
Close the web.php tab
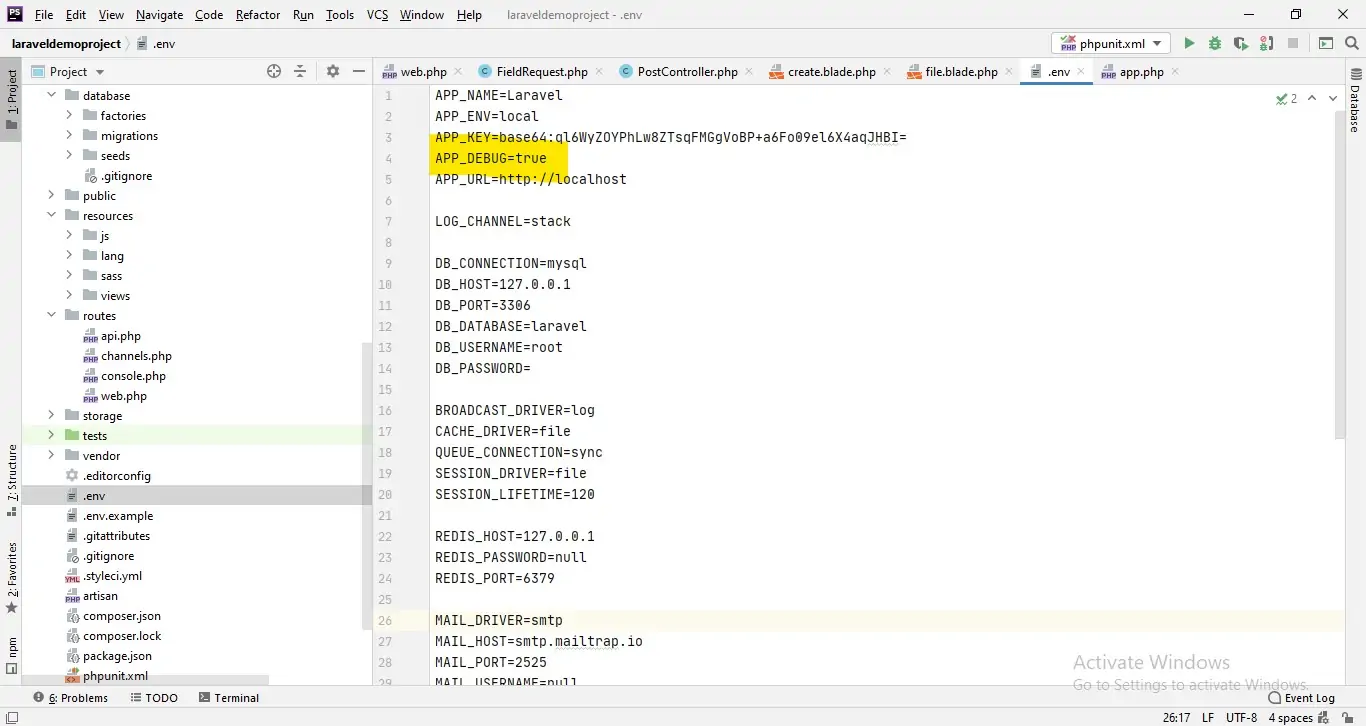coord(458,71)
